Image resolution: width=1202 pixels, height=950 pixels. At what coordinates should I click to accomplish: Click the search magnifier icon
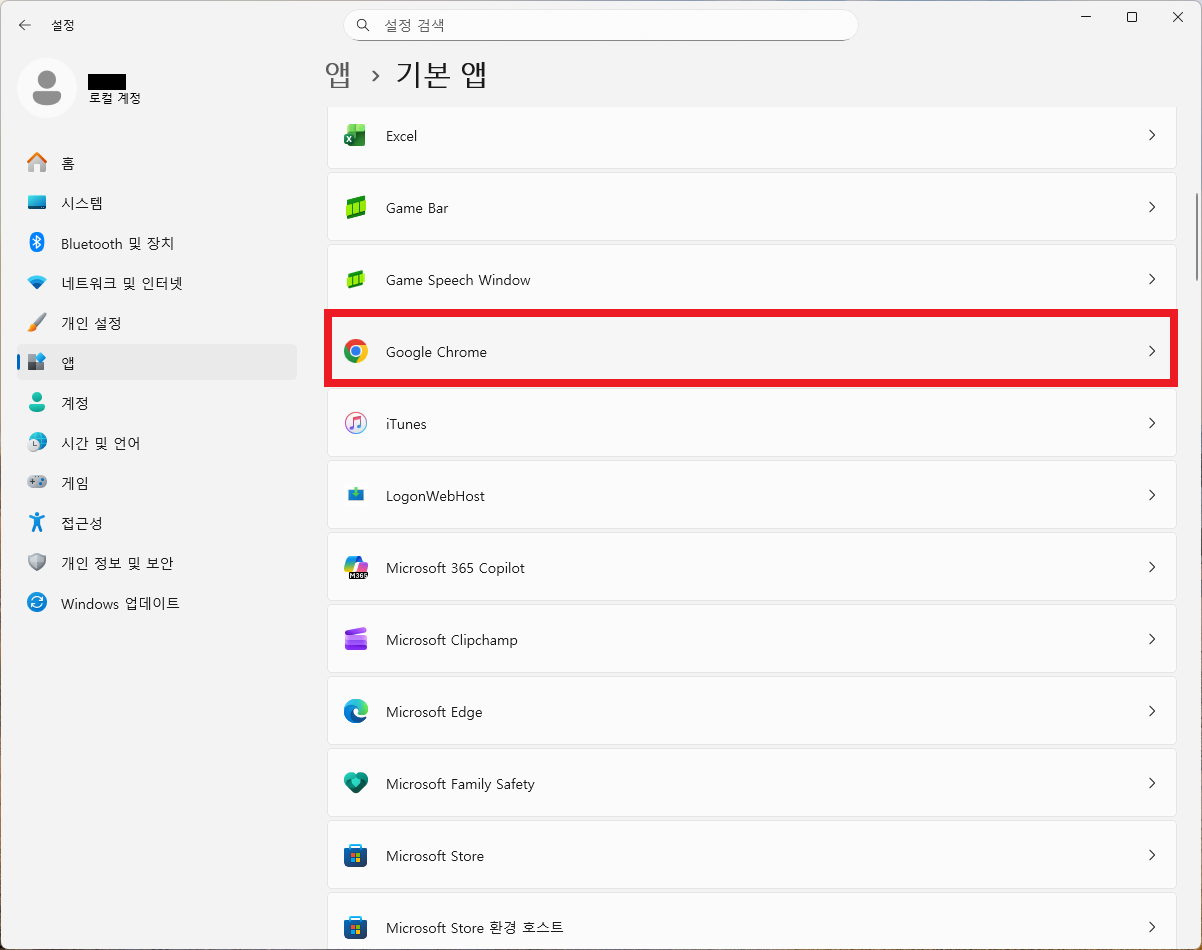pos(364,24)
